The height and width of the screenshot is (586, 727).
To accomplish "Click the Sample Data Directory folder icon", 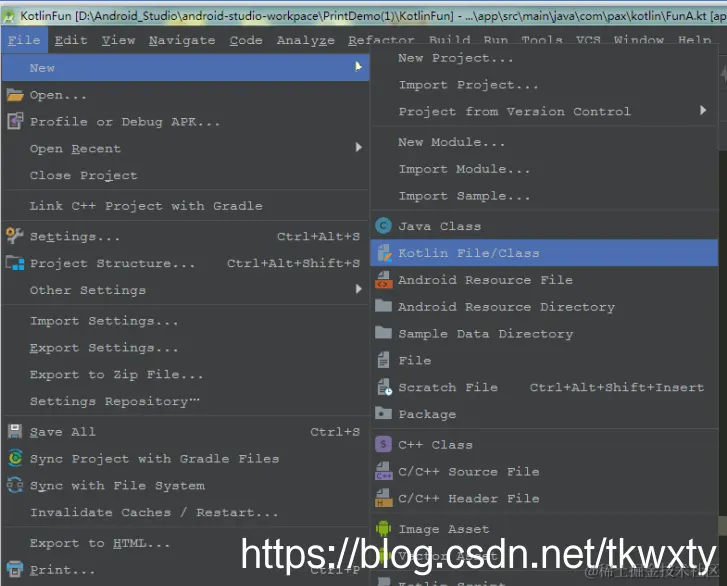I will tap(383, 333).
